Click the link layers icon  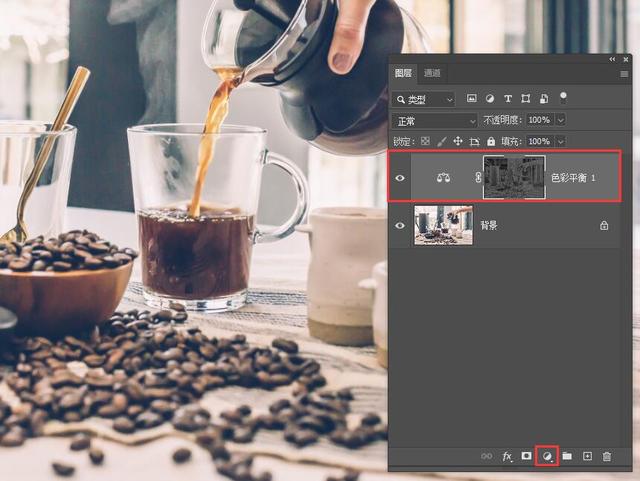pyautogui.click(x=487, y=456)
